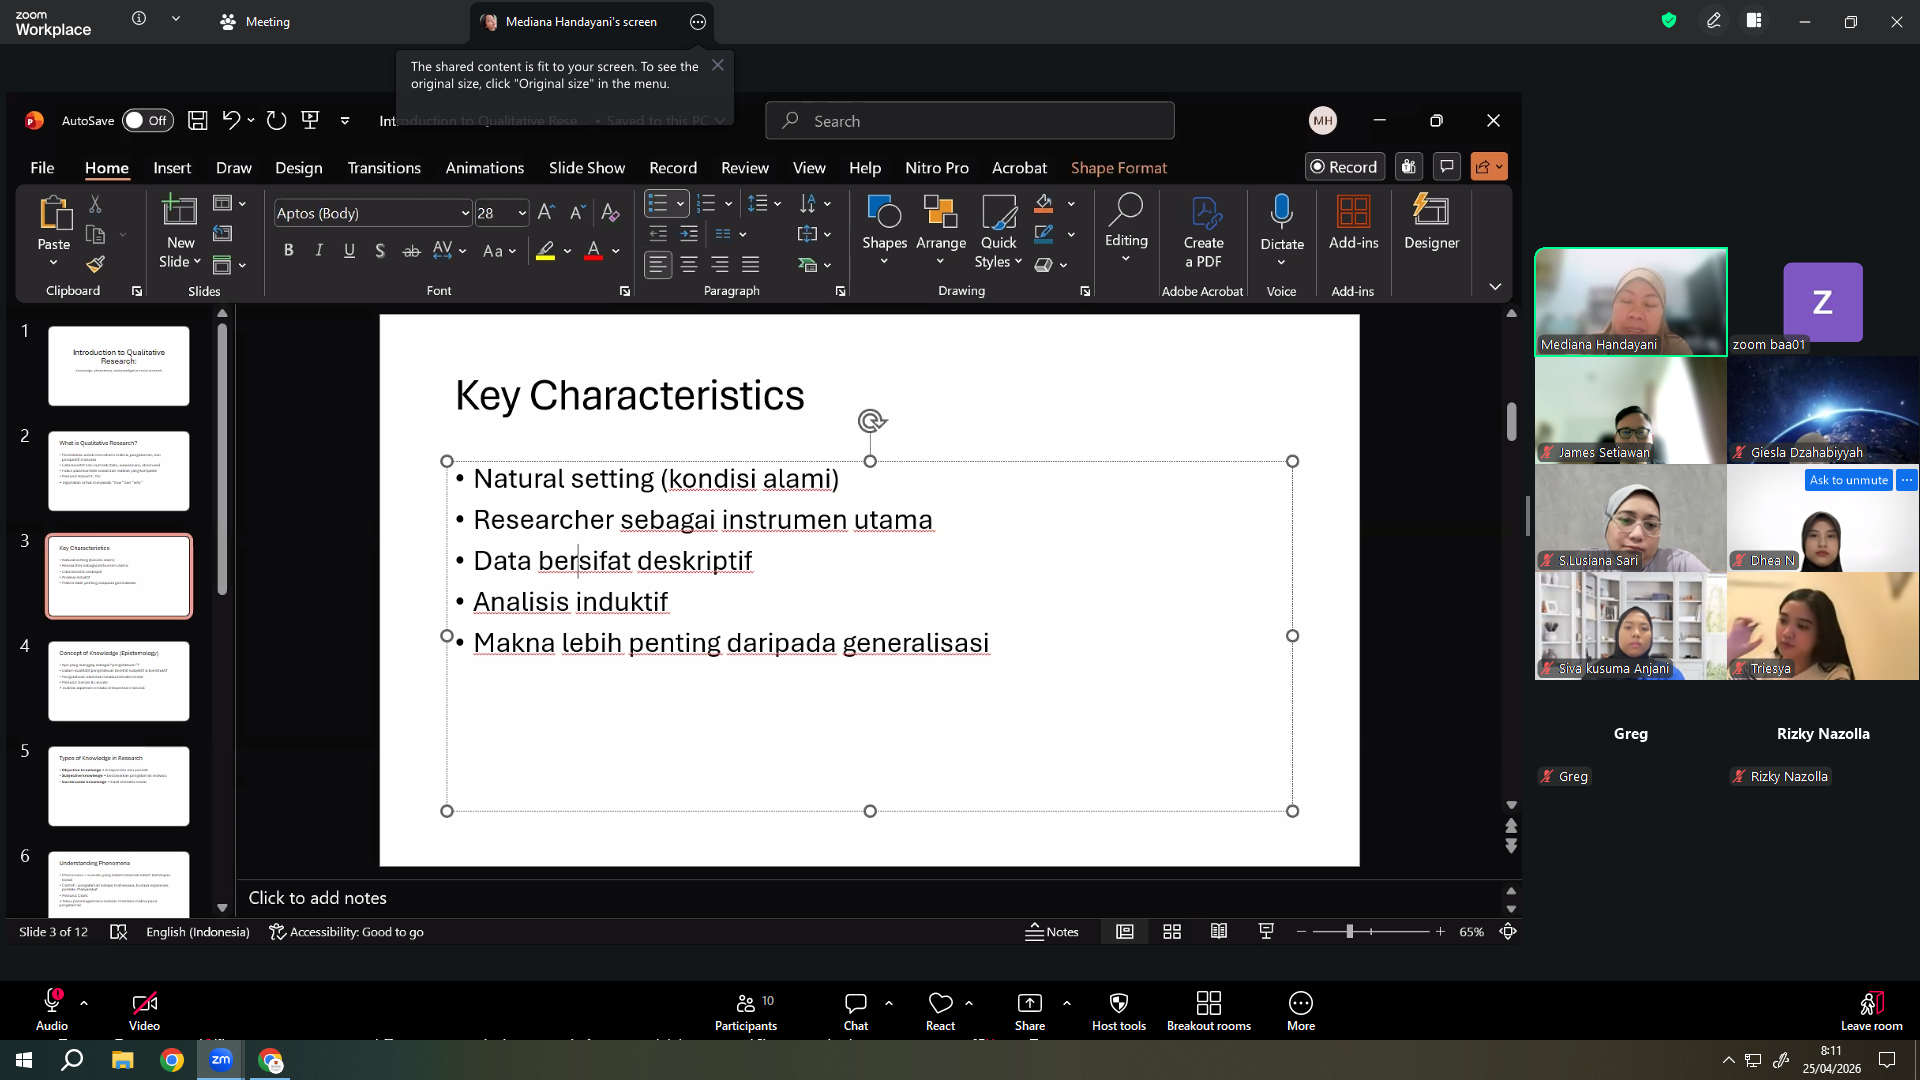This screenshot has height=1080, width=1920.
Task: Click the PowerPoint Search box
Action: [970, 121]
